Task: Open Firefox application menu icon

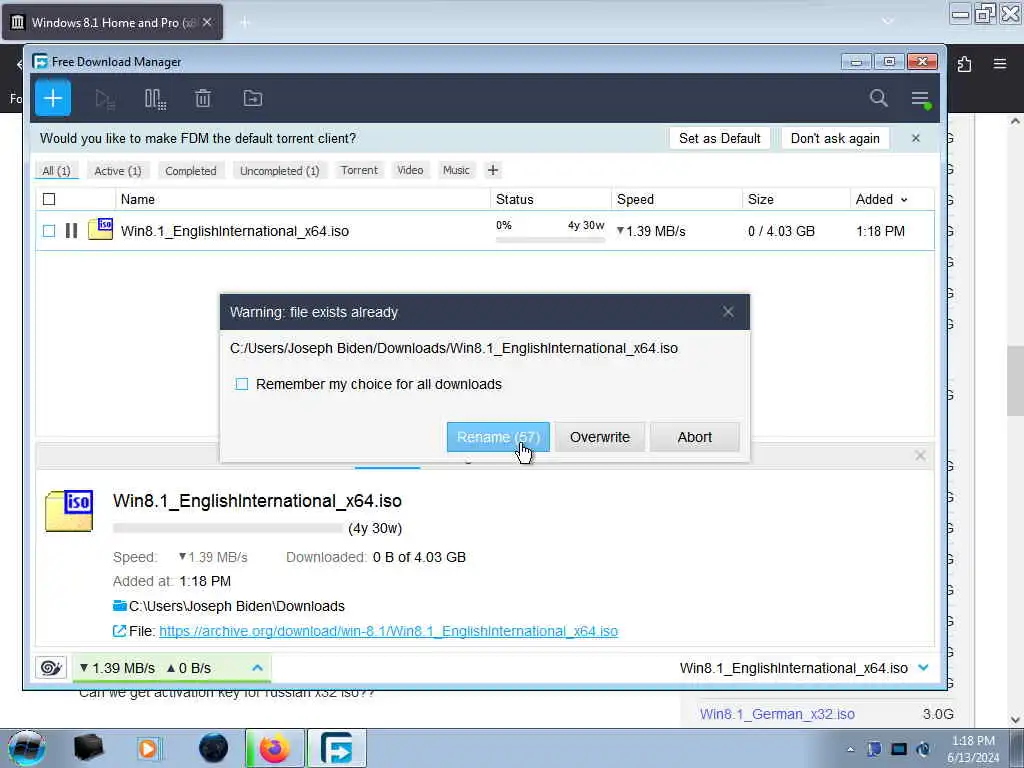Action: coord(1000,64)
